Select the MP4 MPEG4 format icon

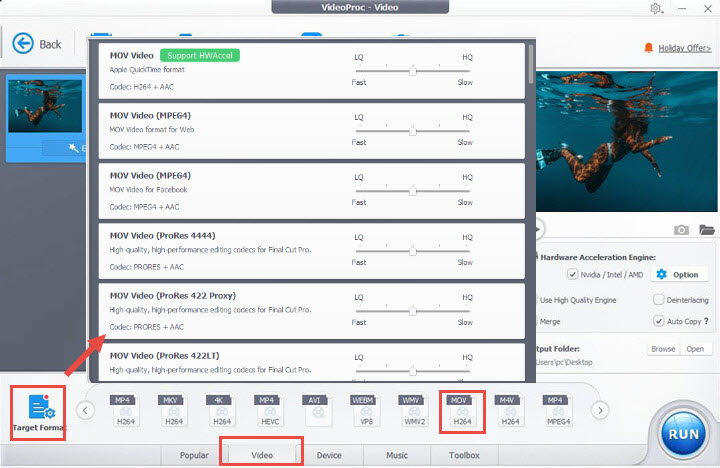pos(558,410)
